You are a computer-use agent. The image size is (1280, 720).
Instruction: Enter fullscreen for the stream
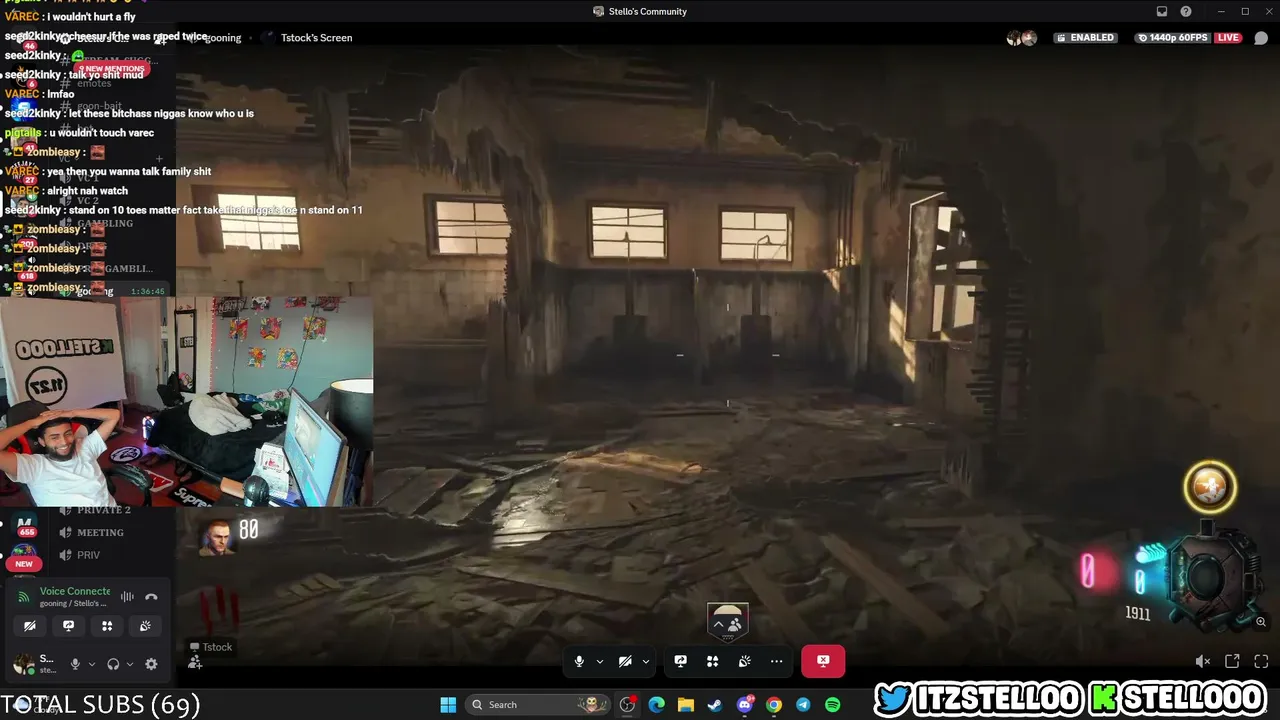tap(1261, 661)
